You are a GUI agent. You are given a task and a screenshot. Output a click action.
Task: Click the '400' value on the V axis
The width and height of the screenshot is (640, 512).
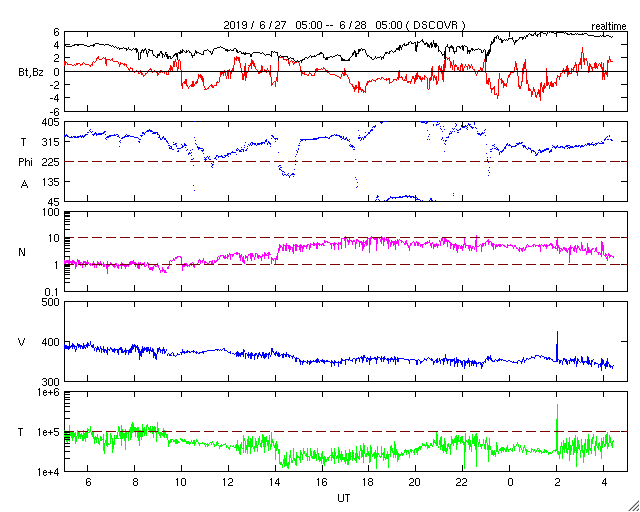[51, 342]
